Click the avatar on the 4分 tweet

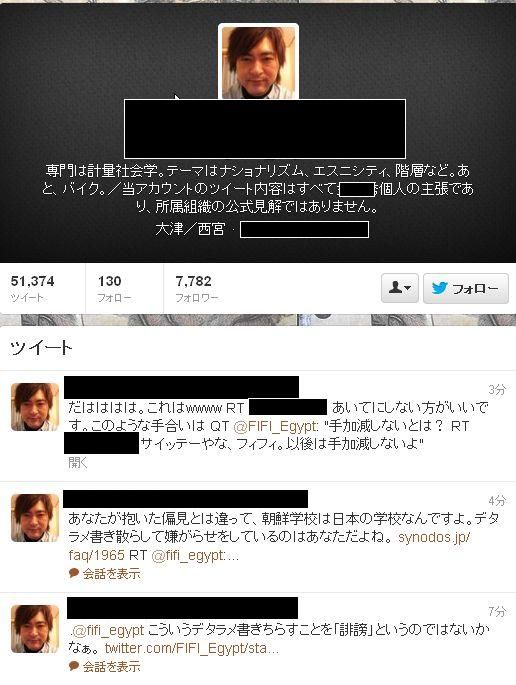click(35, 518)
